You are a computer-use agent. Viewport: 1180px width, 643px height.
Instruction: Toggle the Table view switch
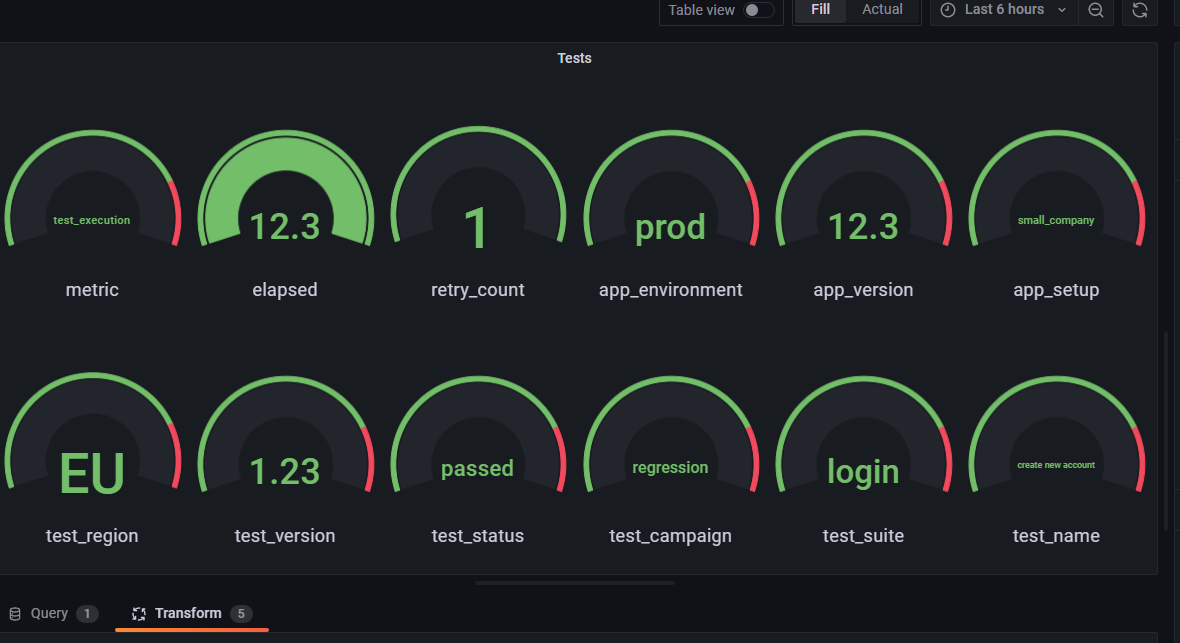tap(759, 10)
